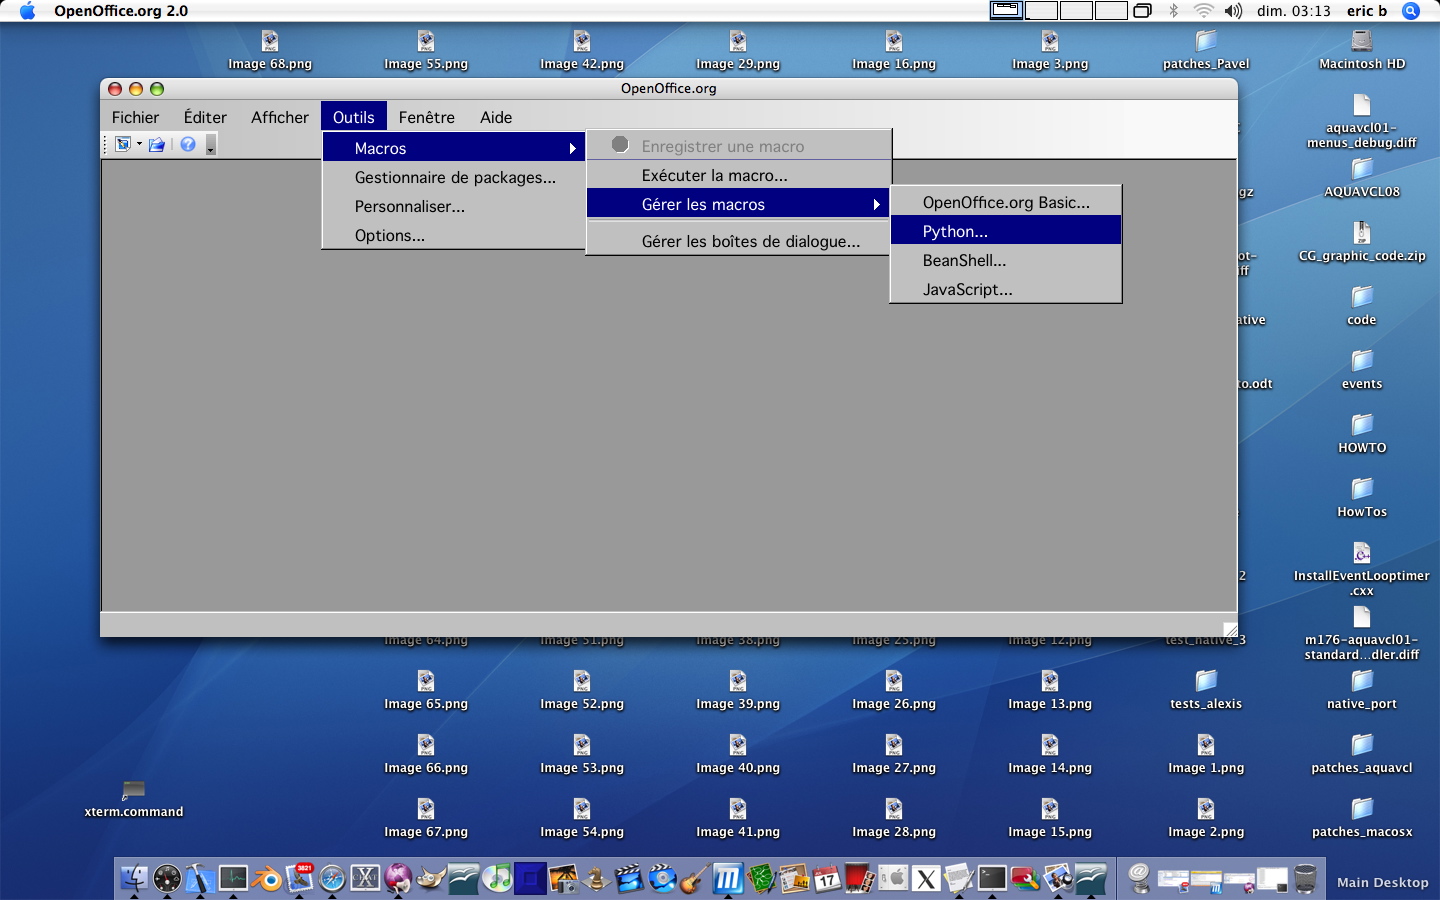Click the New document toolbar icon

(x=123, y=145)
